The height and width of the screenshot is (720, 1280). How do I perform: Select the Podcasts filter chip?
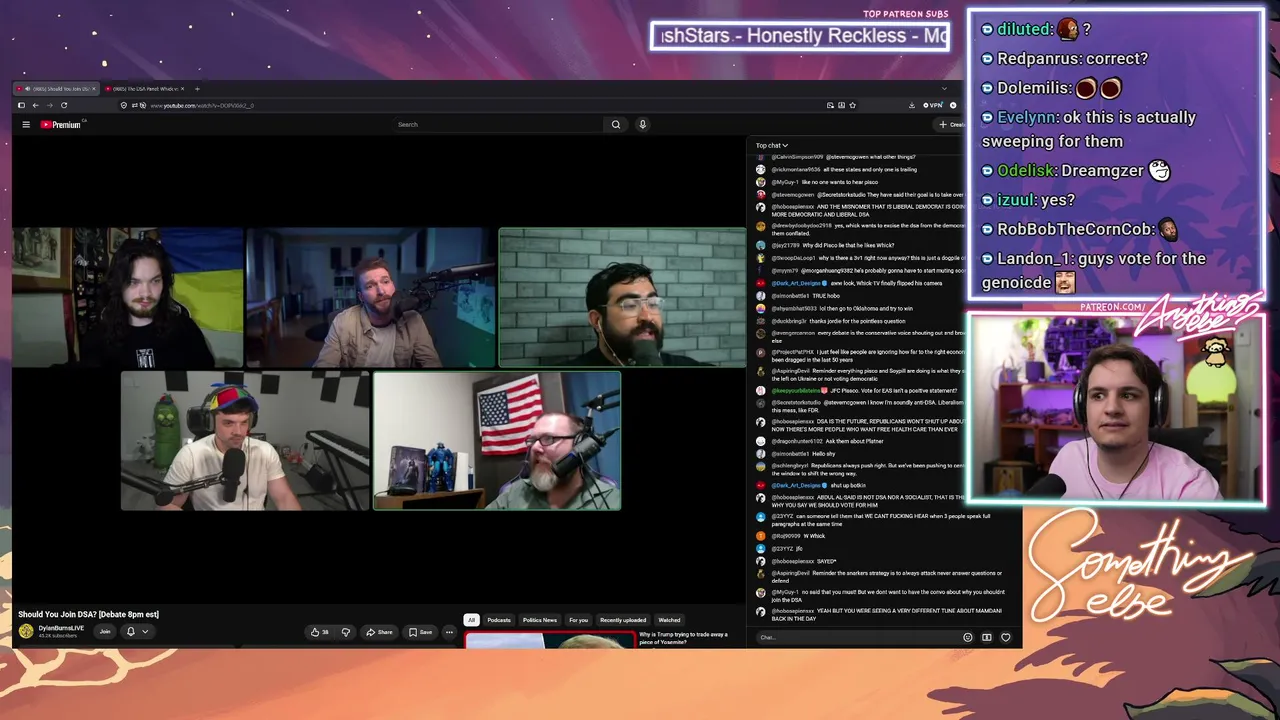click(499, 620)
